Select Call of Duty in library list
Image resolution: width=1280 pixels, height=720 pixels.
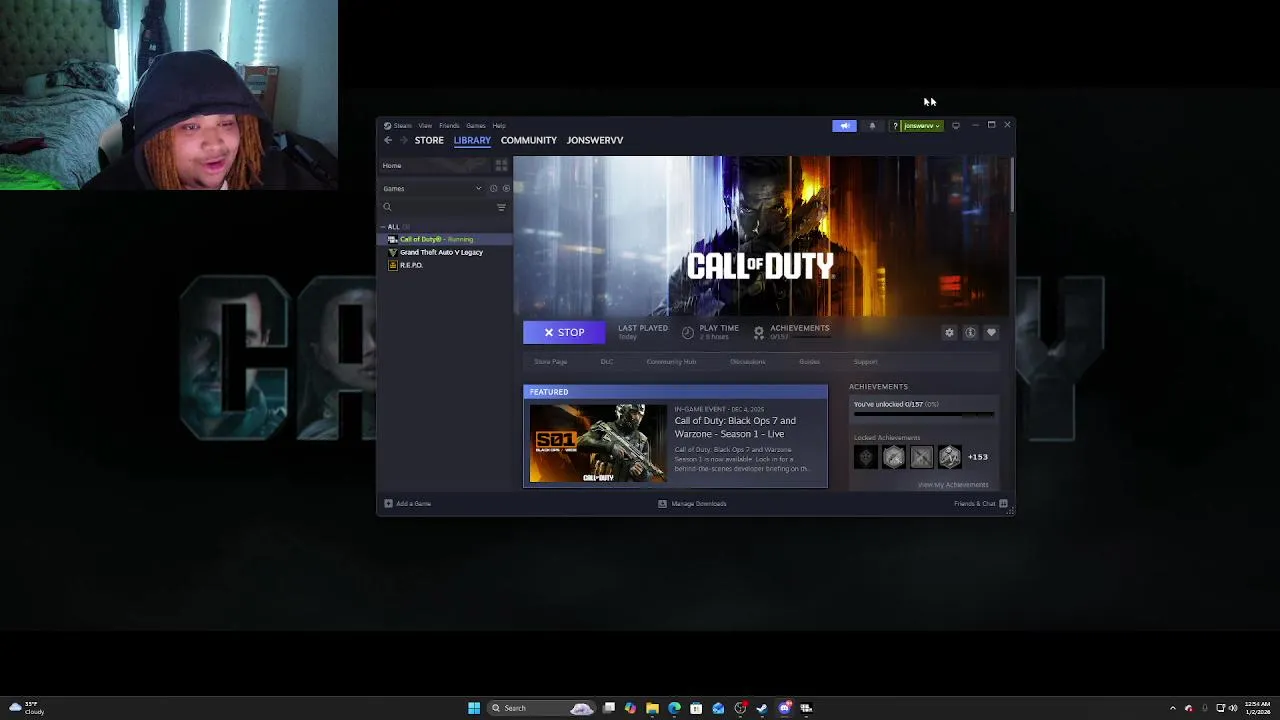click(446, 239)
